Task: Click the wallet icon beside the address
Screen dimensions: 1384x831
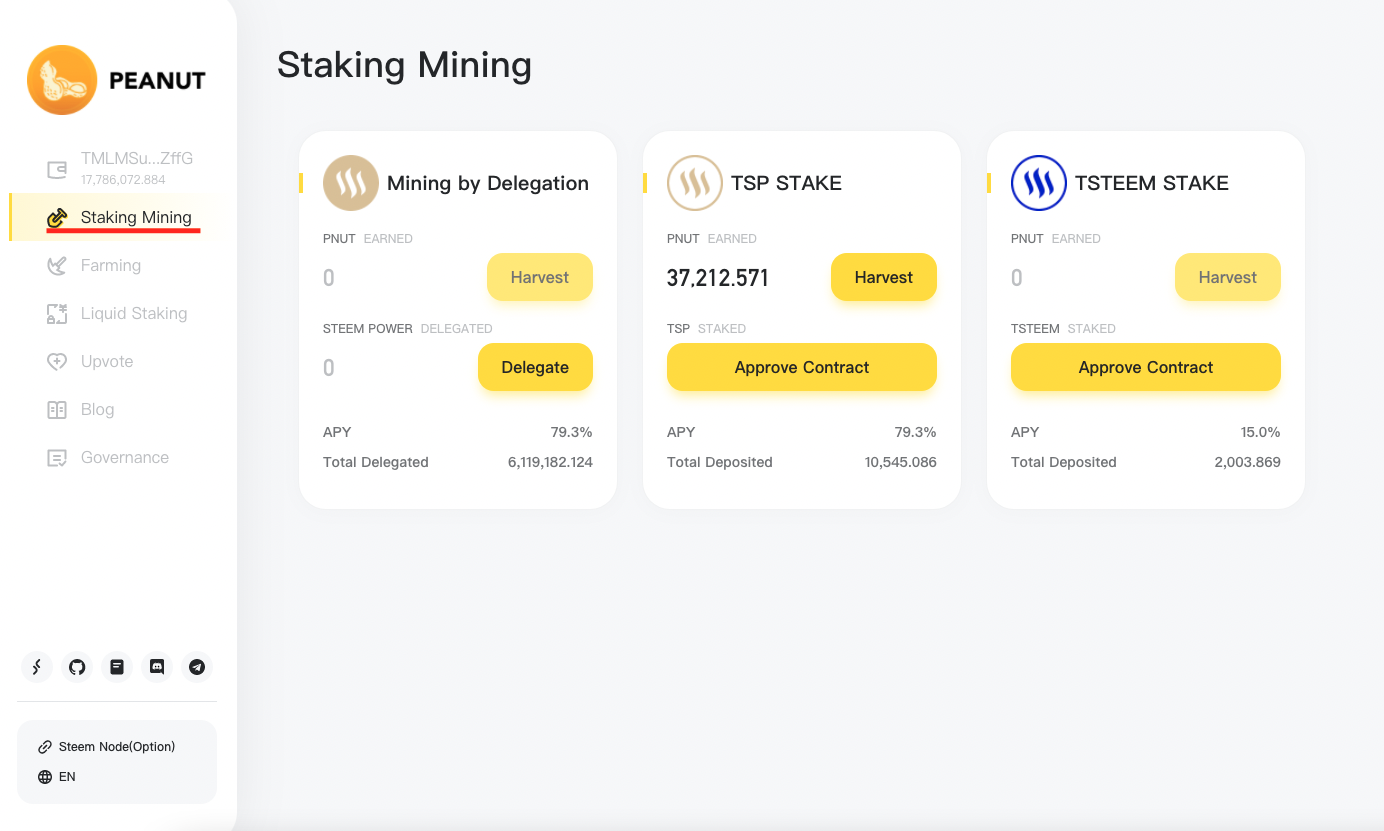Action: tap(57, 169)
